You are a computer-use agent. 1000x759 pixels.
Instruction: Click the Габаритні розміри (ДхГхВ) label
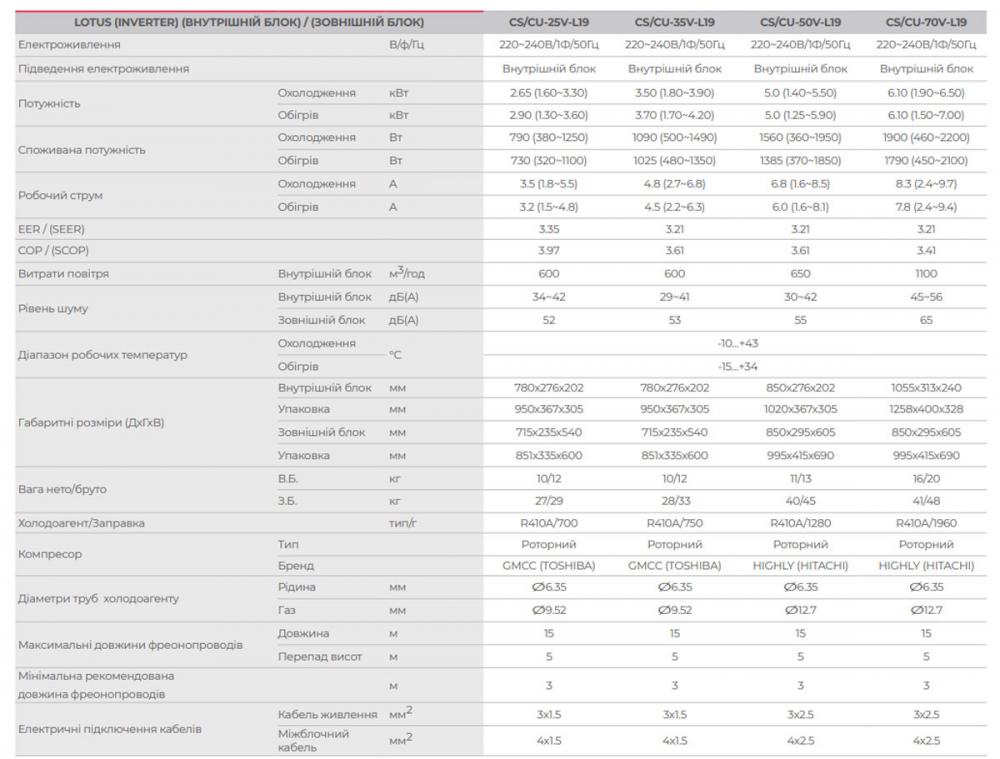pos(91,422)
